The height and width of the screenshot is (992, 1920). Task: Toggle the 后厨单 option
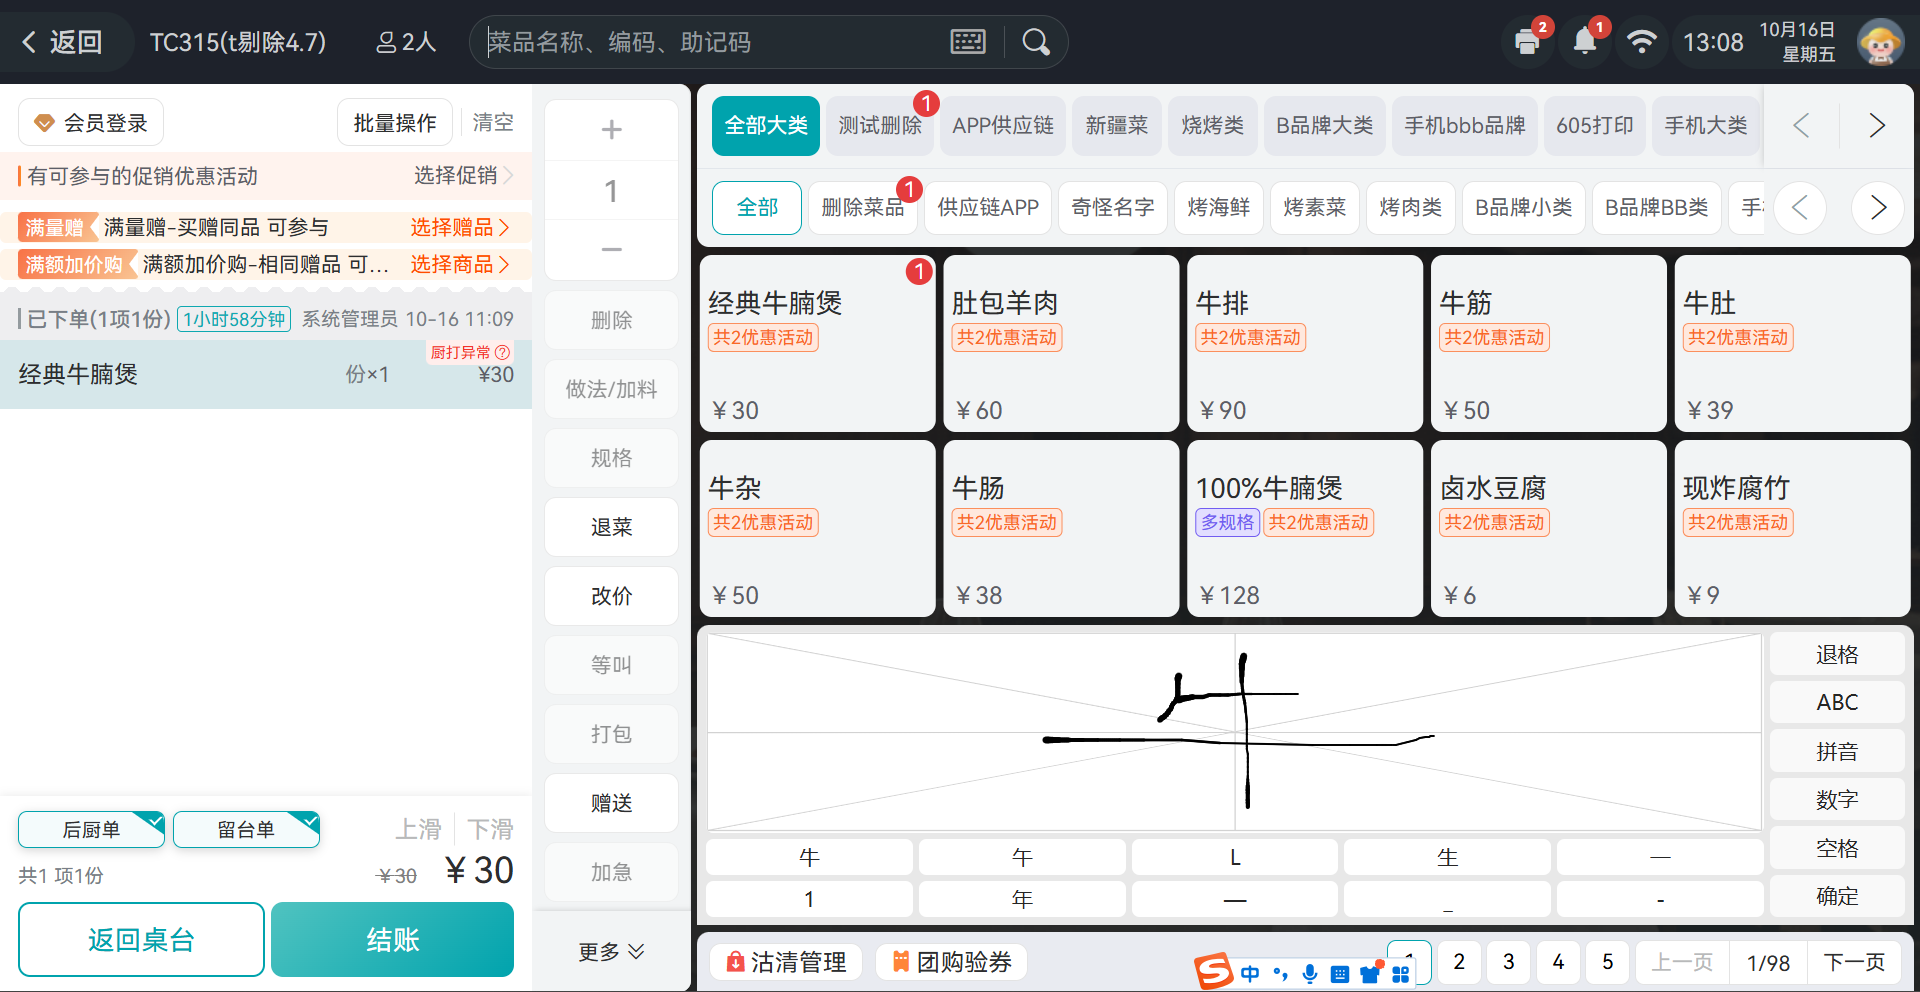pyautogui.click(x=91, y=829)
